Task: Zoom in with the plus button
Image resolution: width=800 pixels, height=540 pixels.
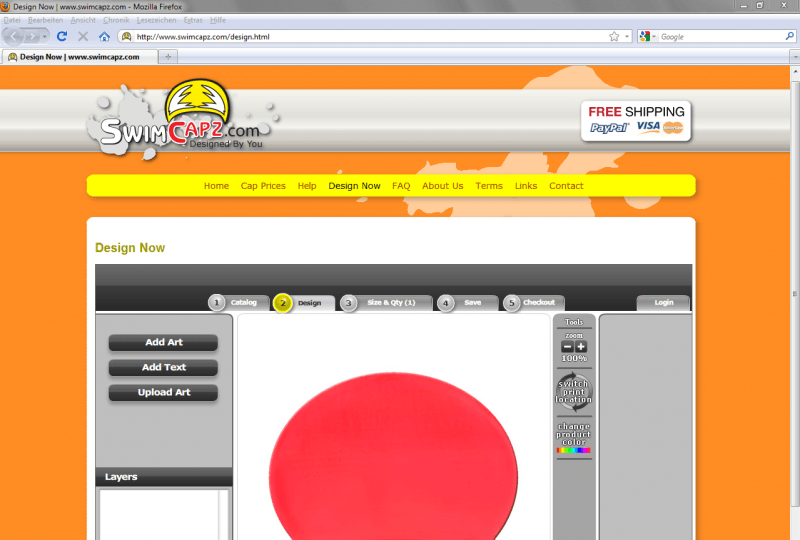Action: click(x=581, y=347)
